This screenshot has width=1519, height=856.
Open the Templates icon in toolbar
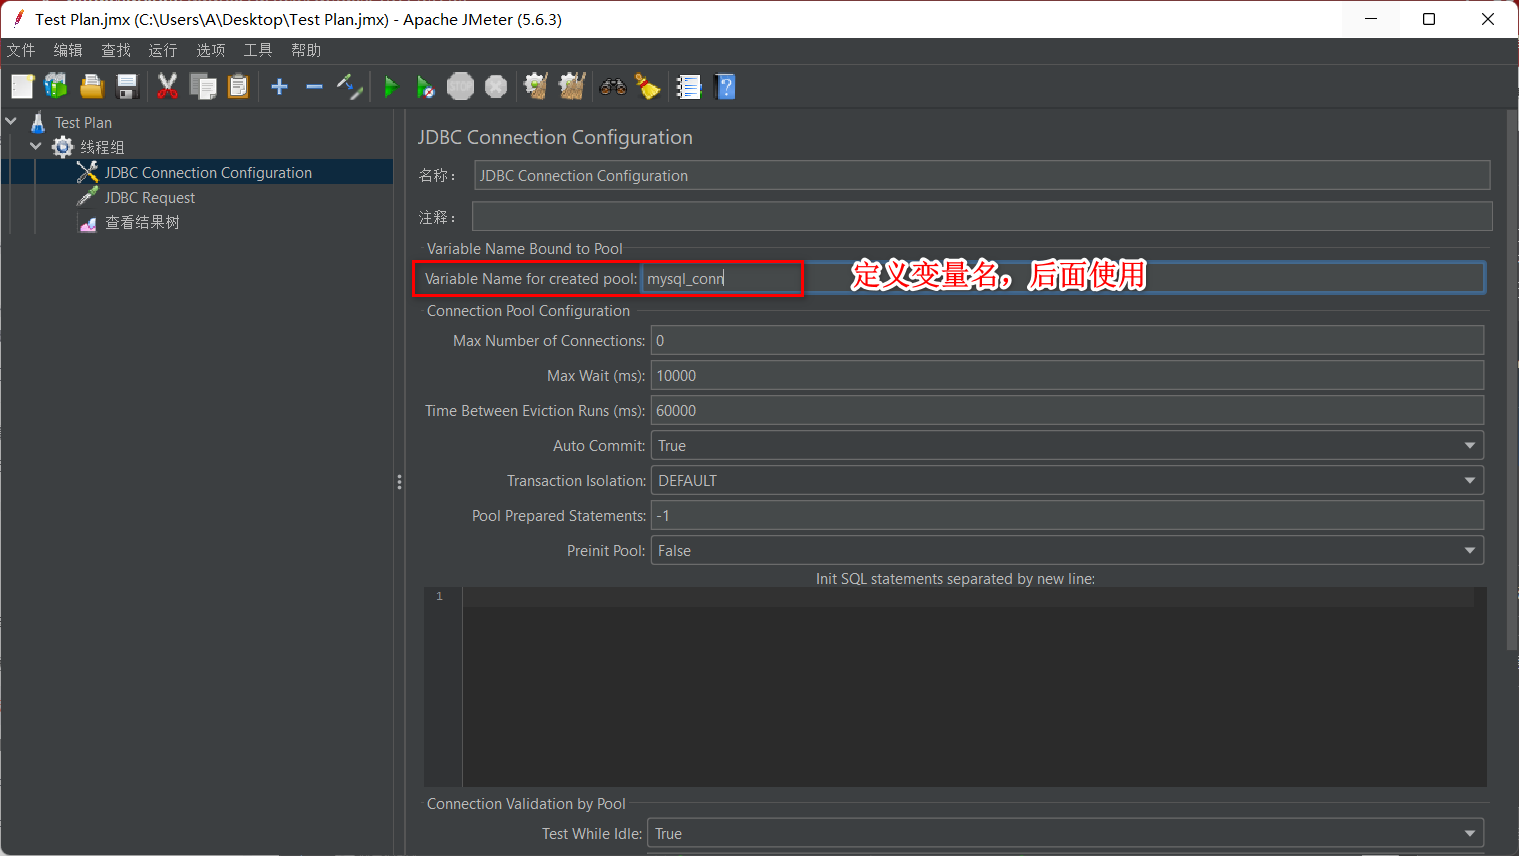tap(56, 87)
